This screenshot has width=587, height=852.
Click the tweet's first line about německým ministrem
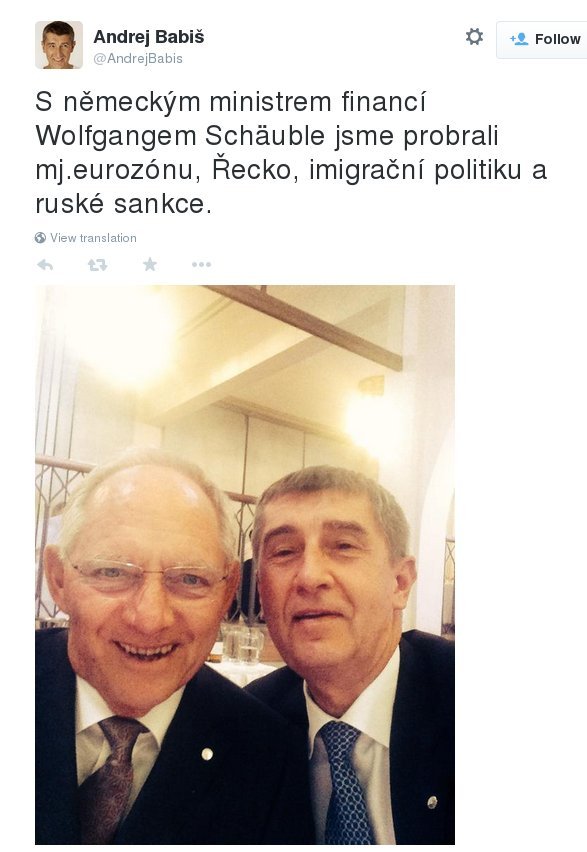231,103
